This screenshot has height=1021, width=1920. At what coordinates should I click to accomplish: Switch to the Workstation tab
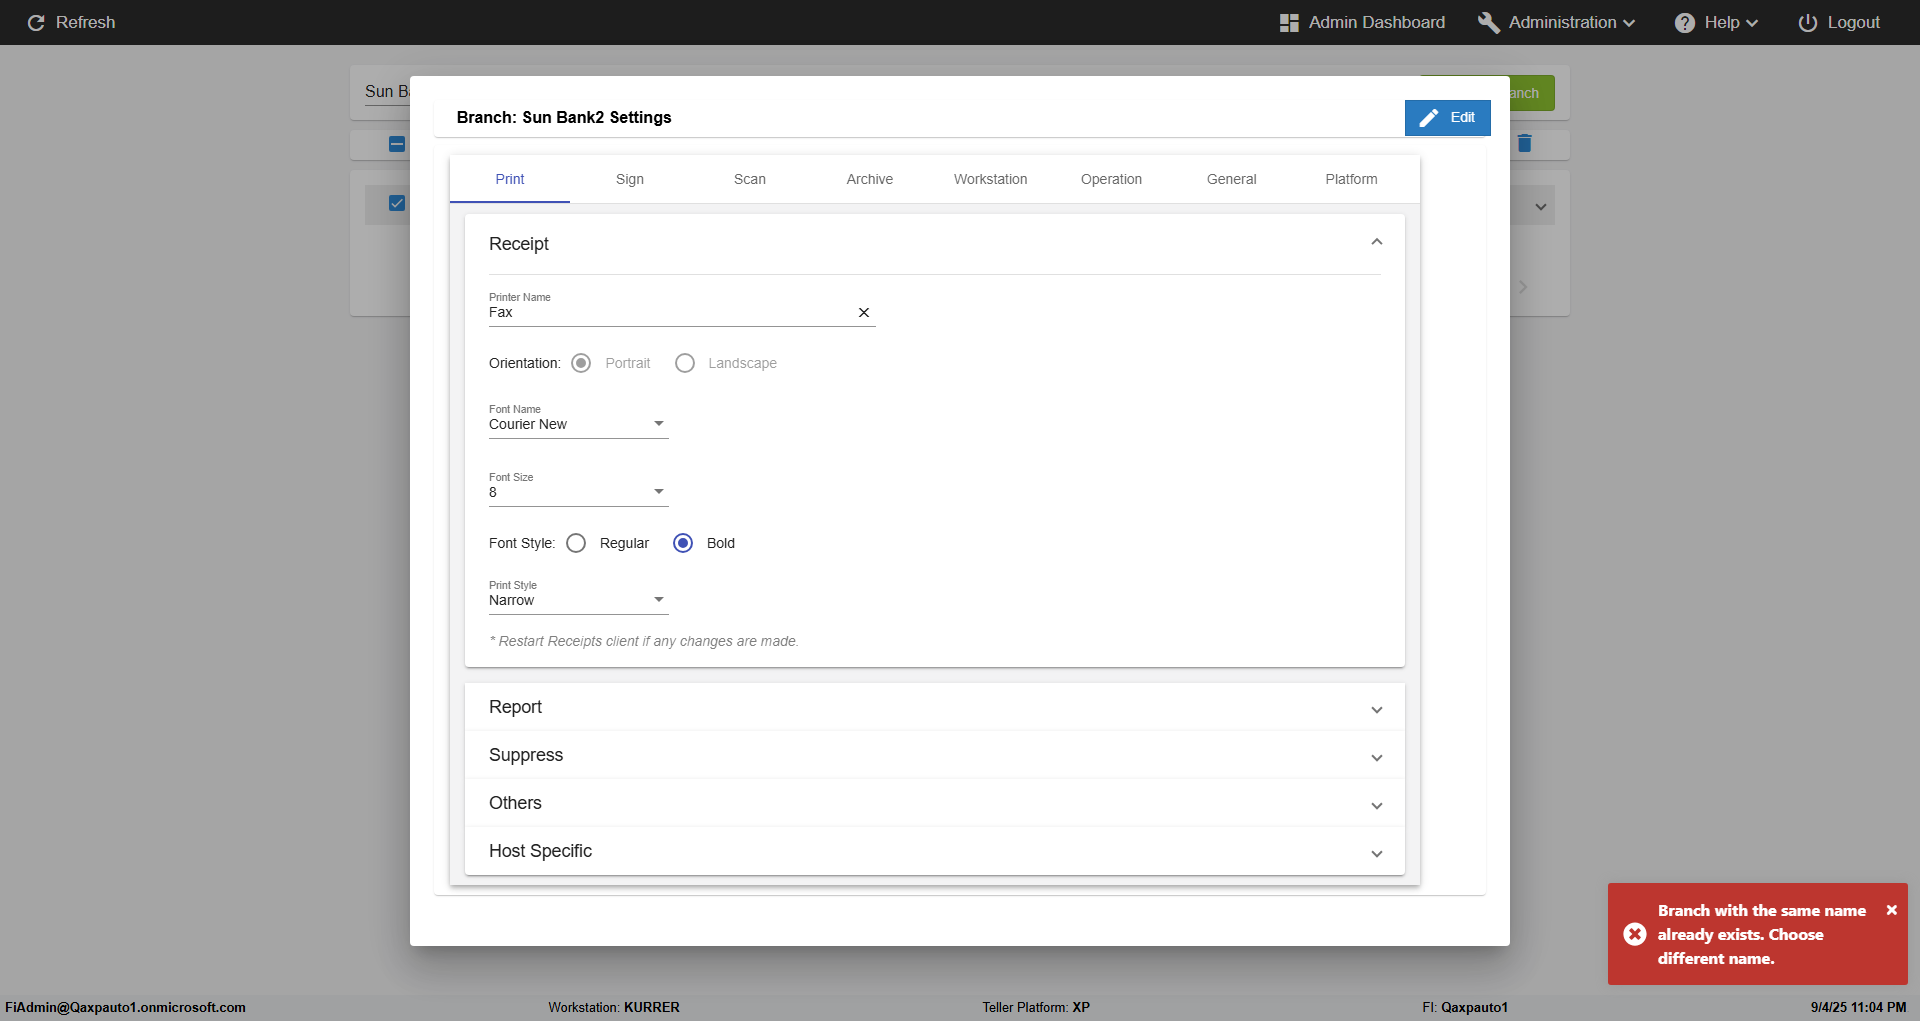[x=990, y=179]
